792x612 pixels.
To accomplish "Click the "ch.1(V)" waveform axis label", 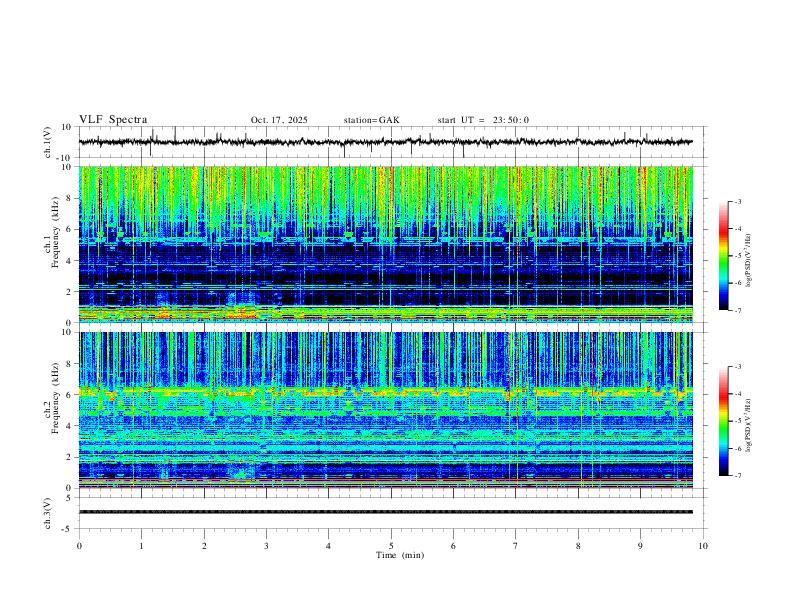I will tap(48, 142).
